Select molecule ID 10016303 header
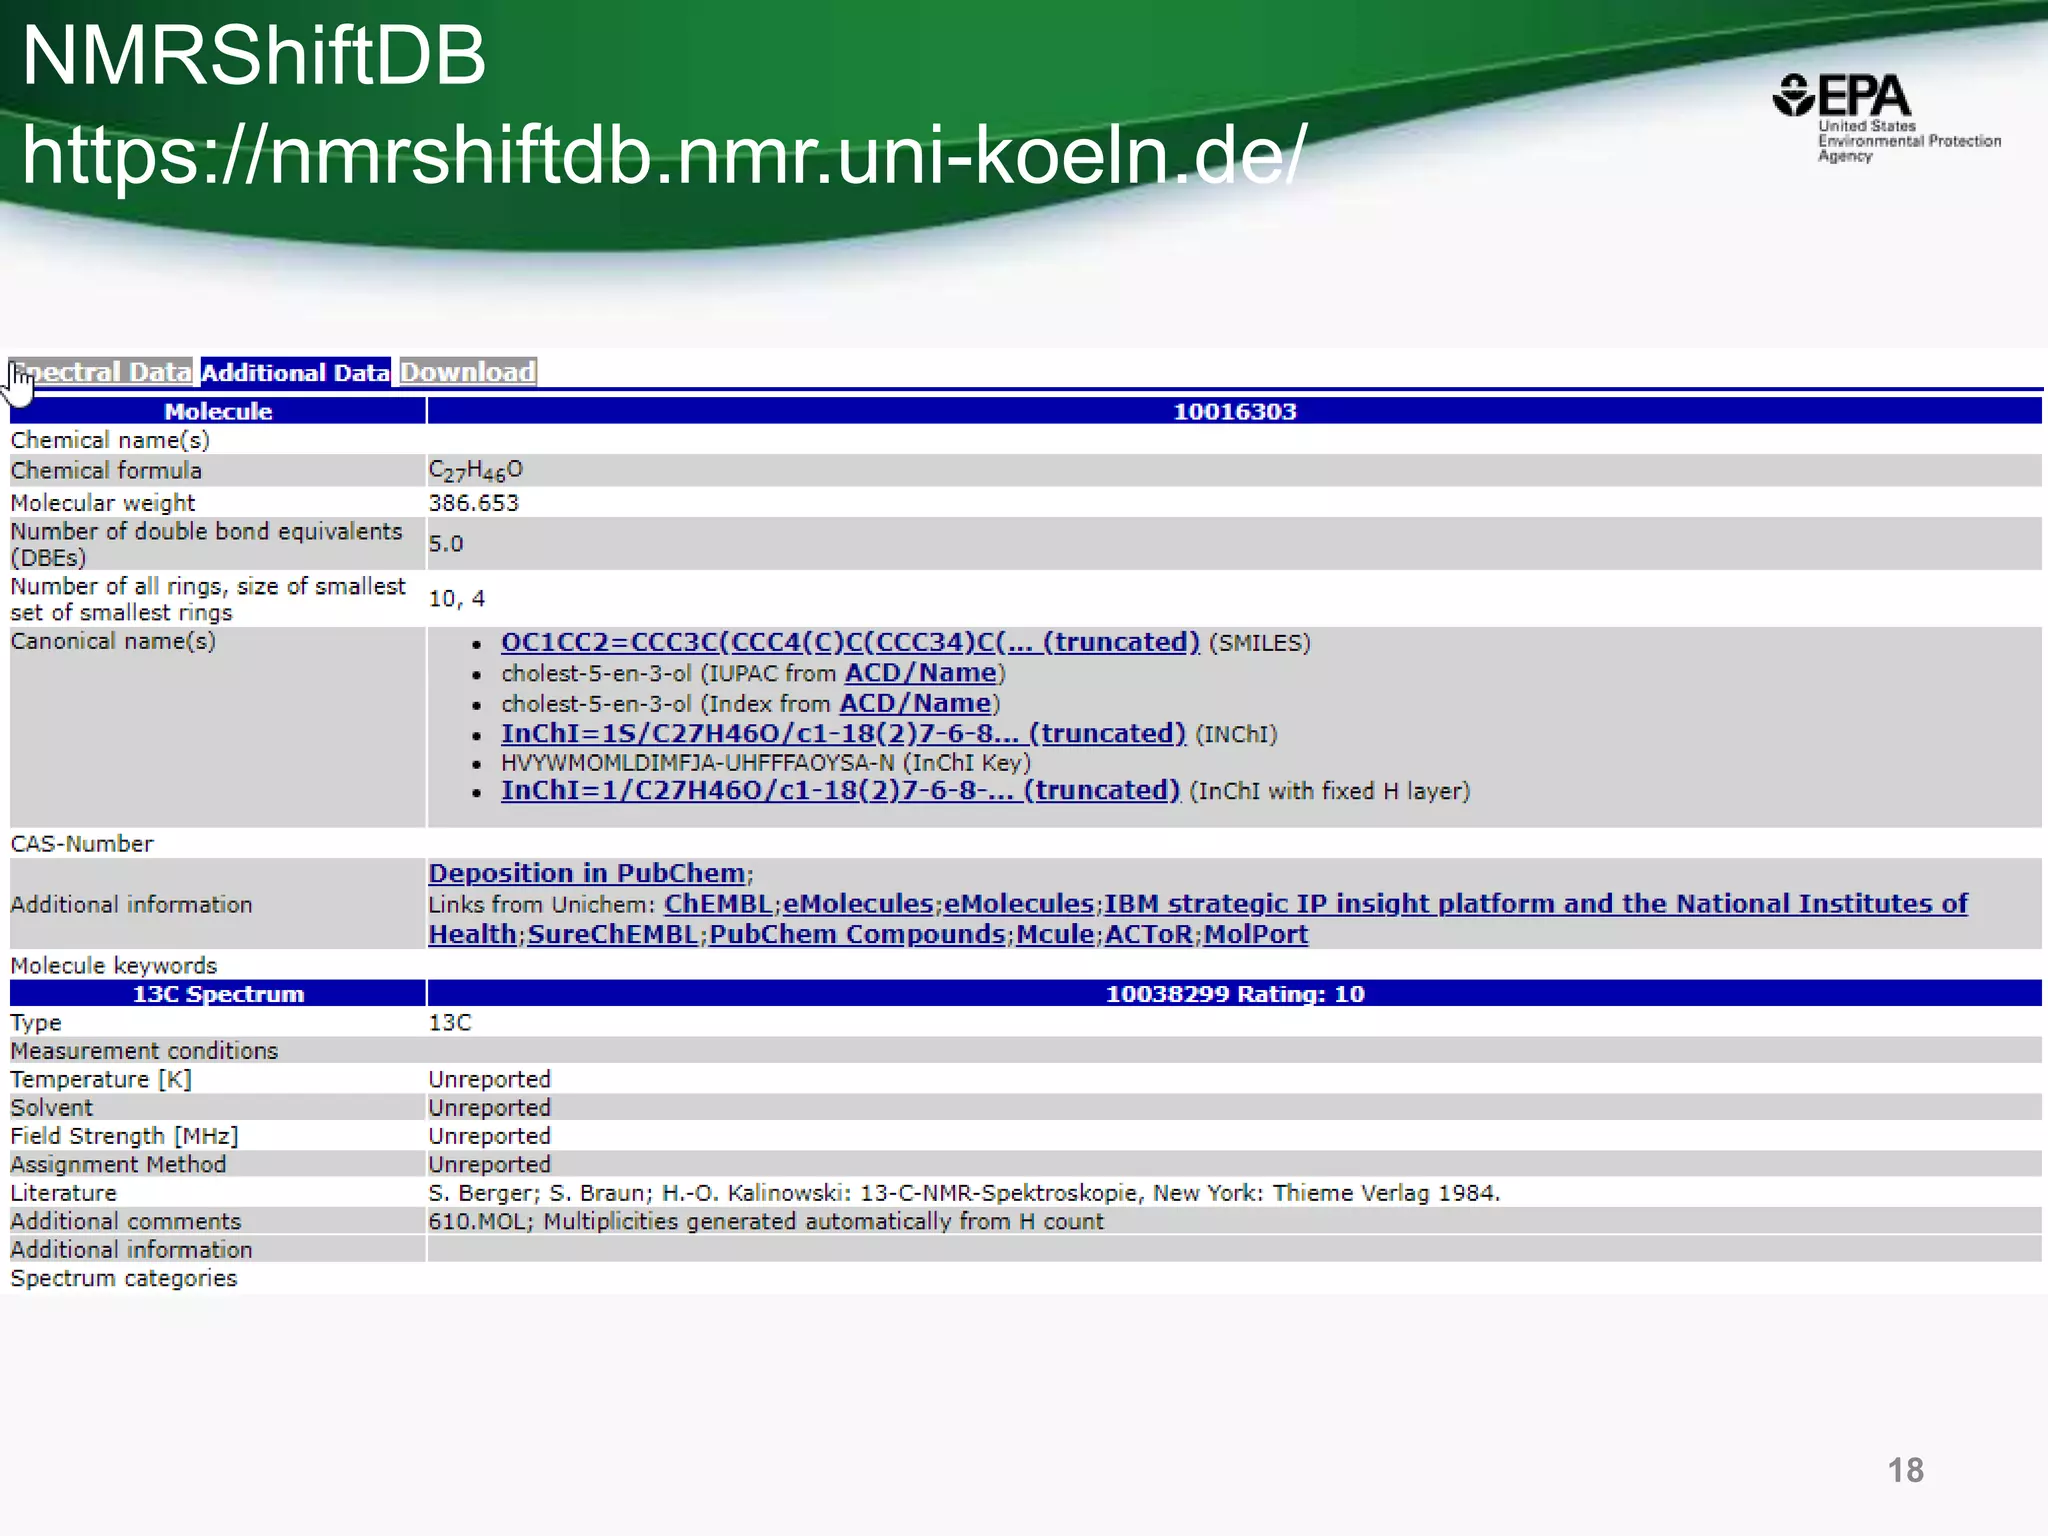Viewport: 2048px width, 1536px height. pyautogui.click(x=1234, y=411)
